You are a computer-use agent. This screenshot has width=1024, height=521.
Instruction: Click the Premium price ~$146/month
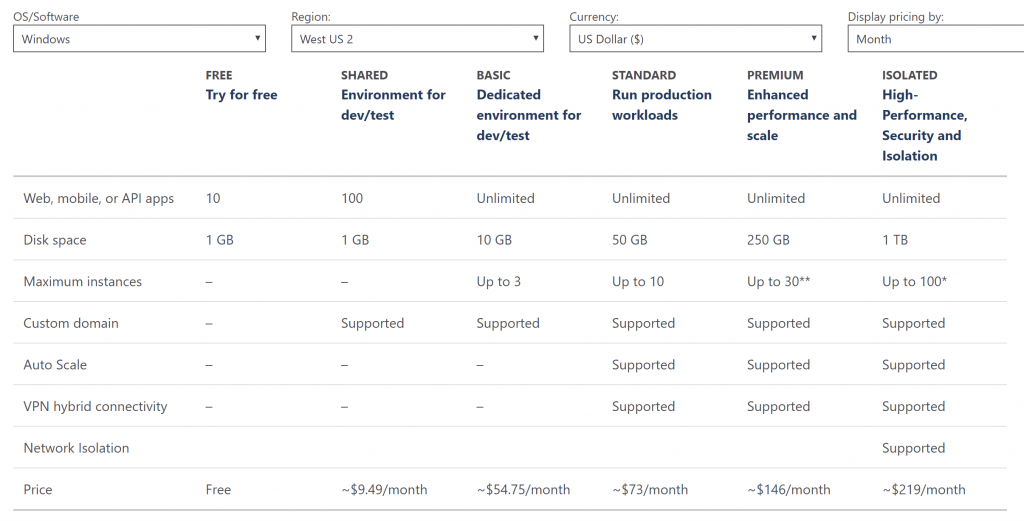point(789,490)
